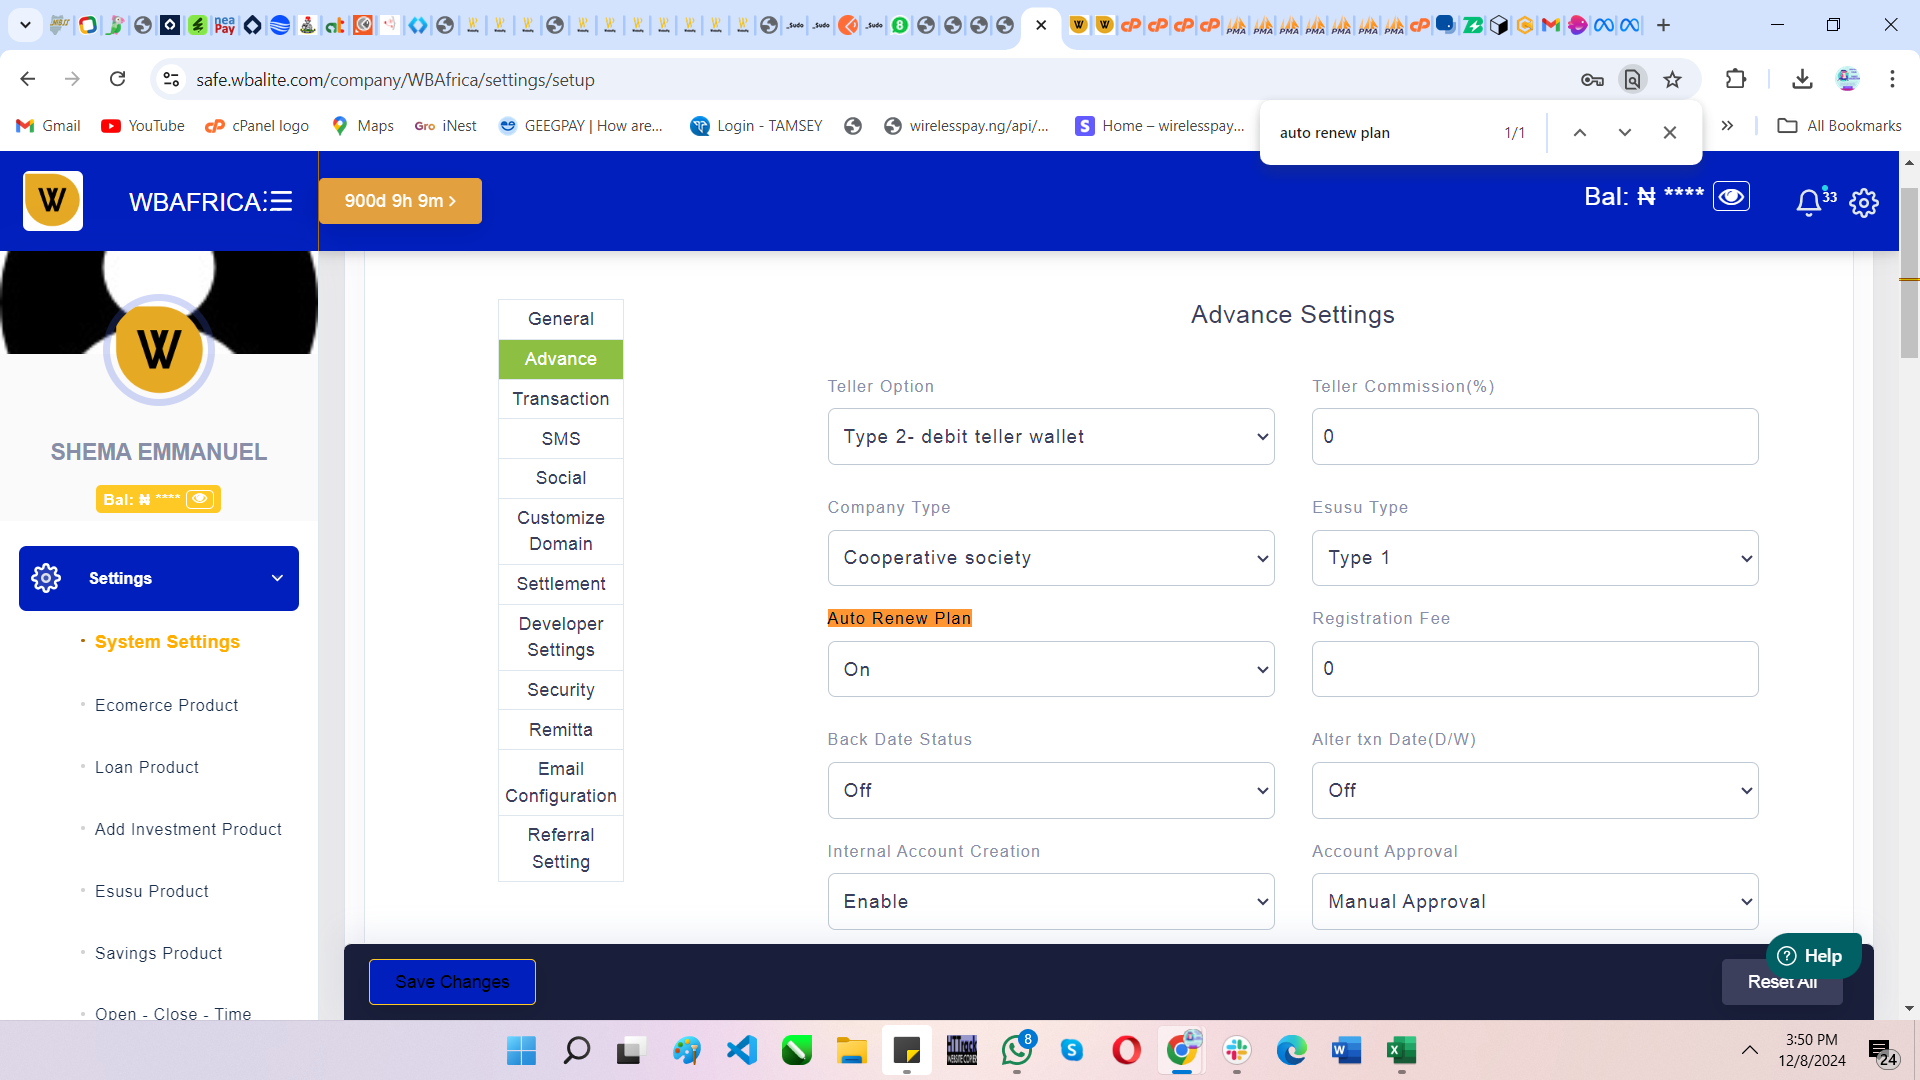Open the Help chat widget
The width and height of the screenshot is (1920, 1080).
coord(1811,956)
